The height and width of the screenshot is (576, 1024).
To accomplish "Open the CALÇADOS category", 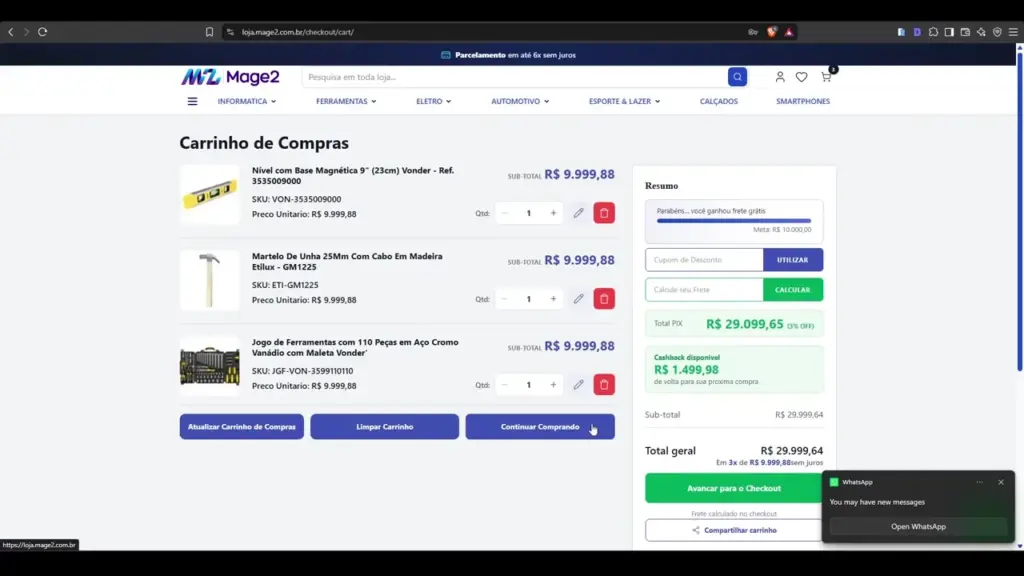I will 718,101.
